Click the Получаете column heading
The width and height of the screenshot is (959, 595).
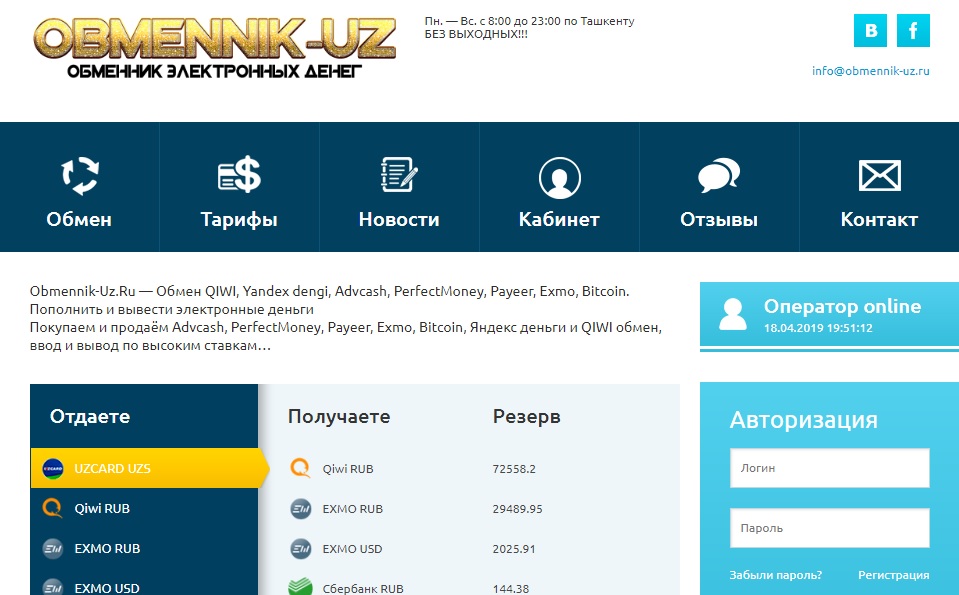pos(339,417)
